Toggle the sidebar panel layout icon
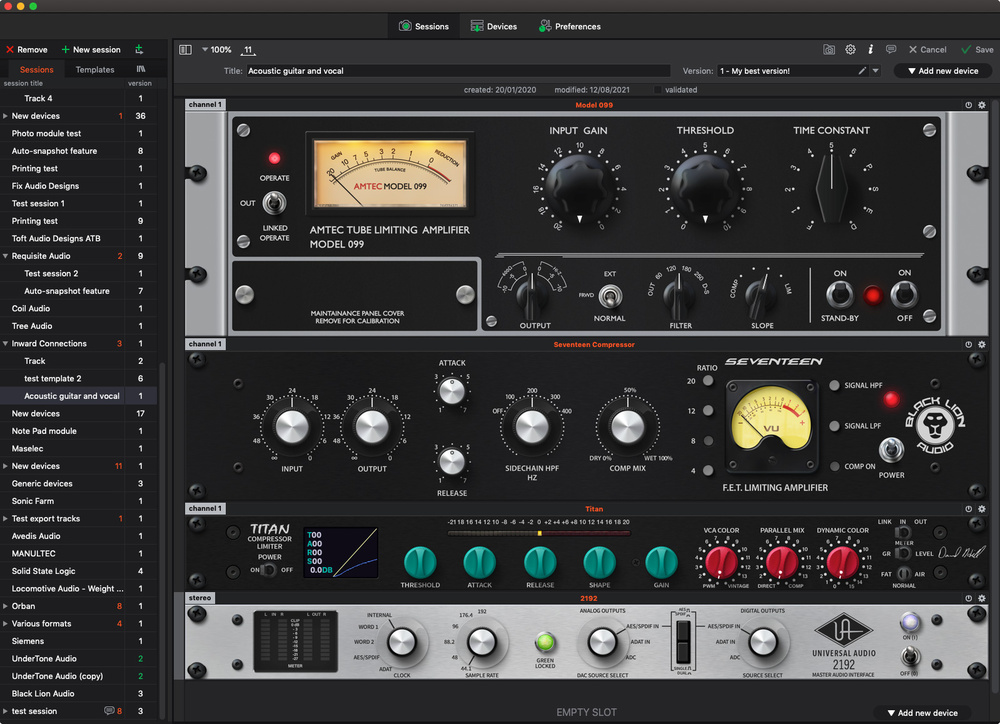The image size is (1000, 724). coord(185,49)
